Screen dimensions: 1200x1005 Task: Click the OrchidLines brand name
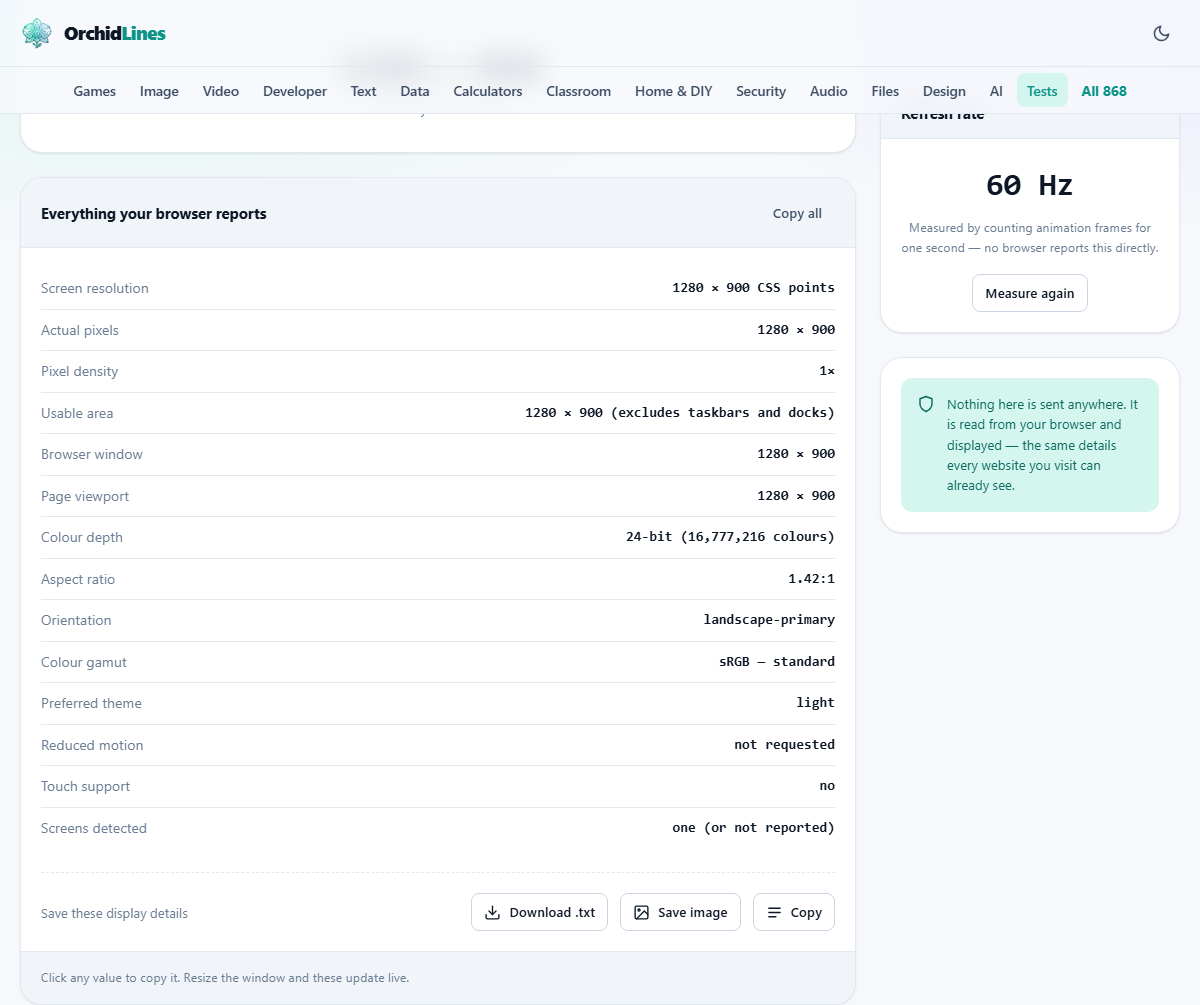point(115,33)
